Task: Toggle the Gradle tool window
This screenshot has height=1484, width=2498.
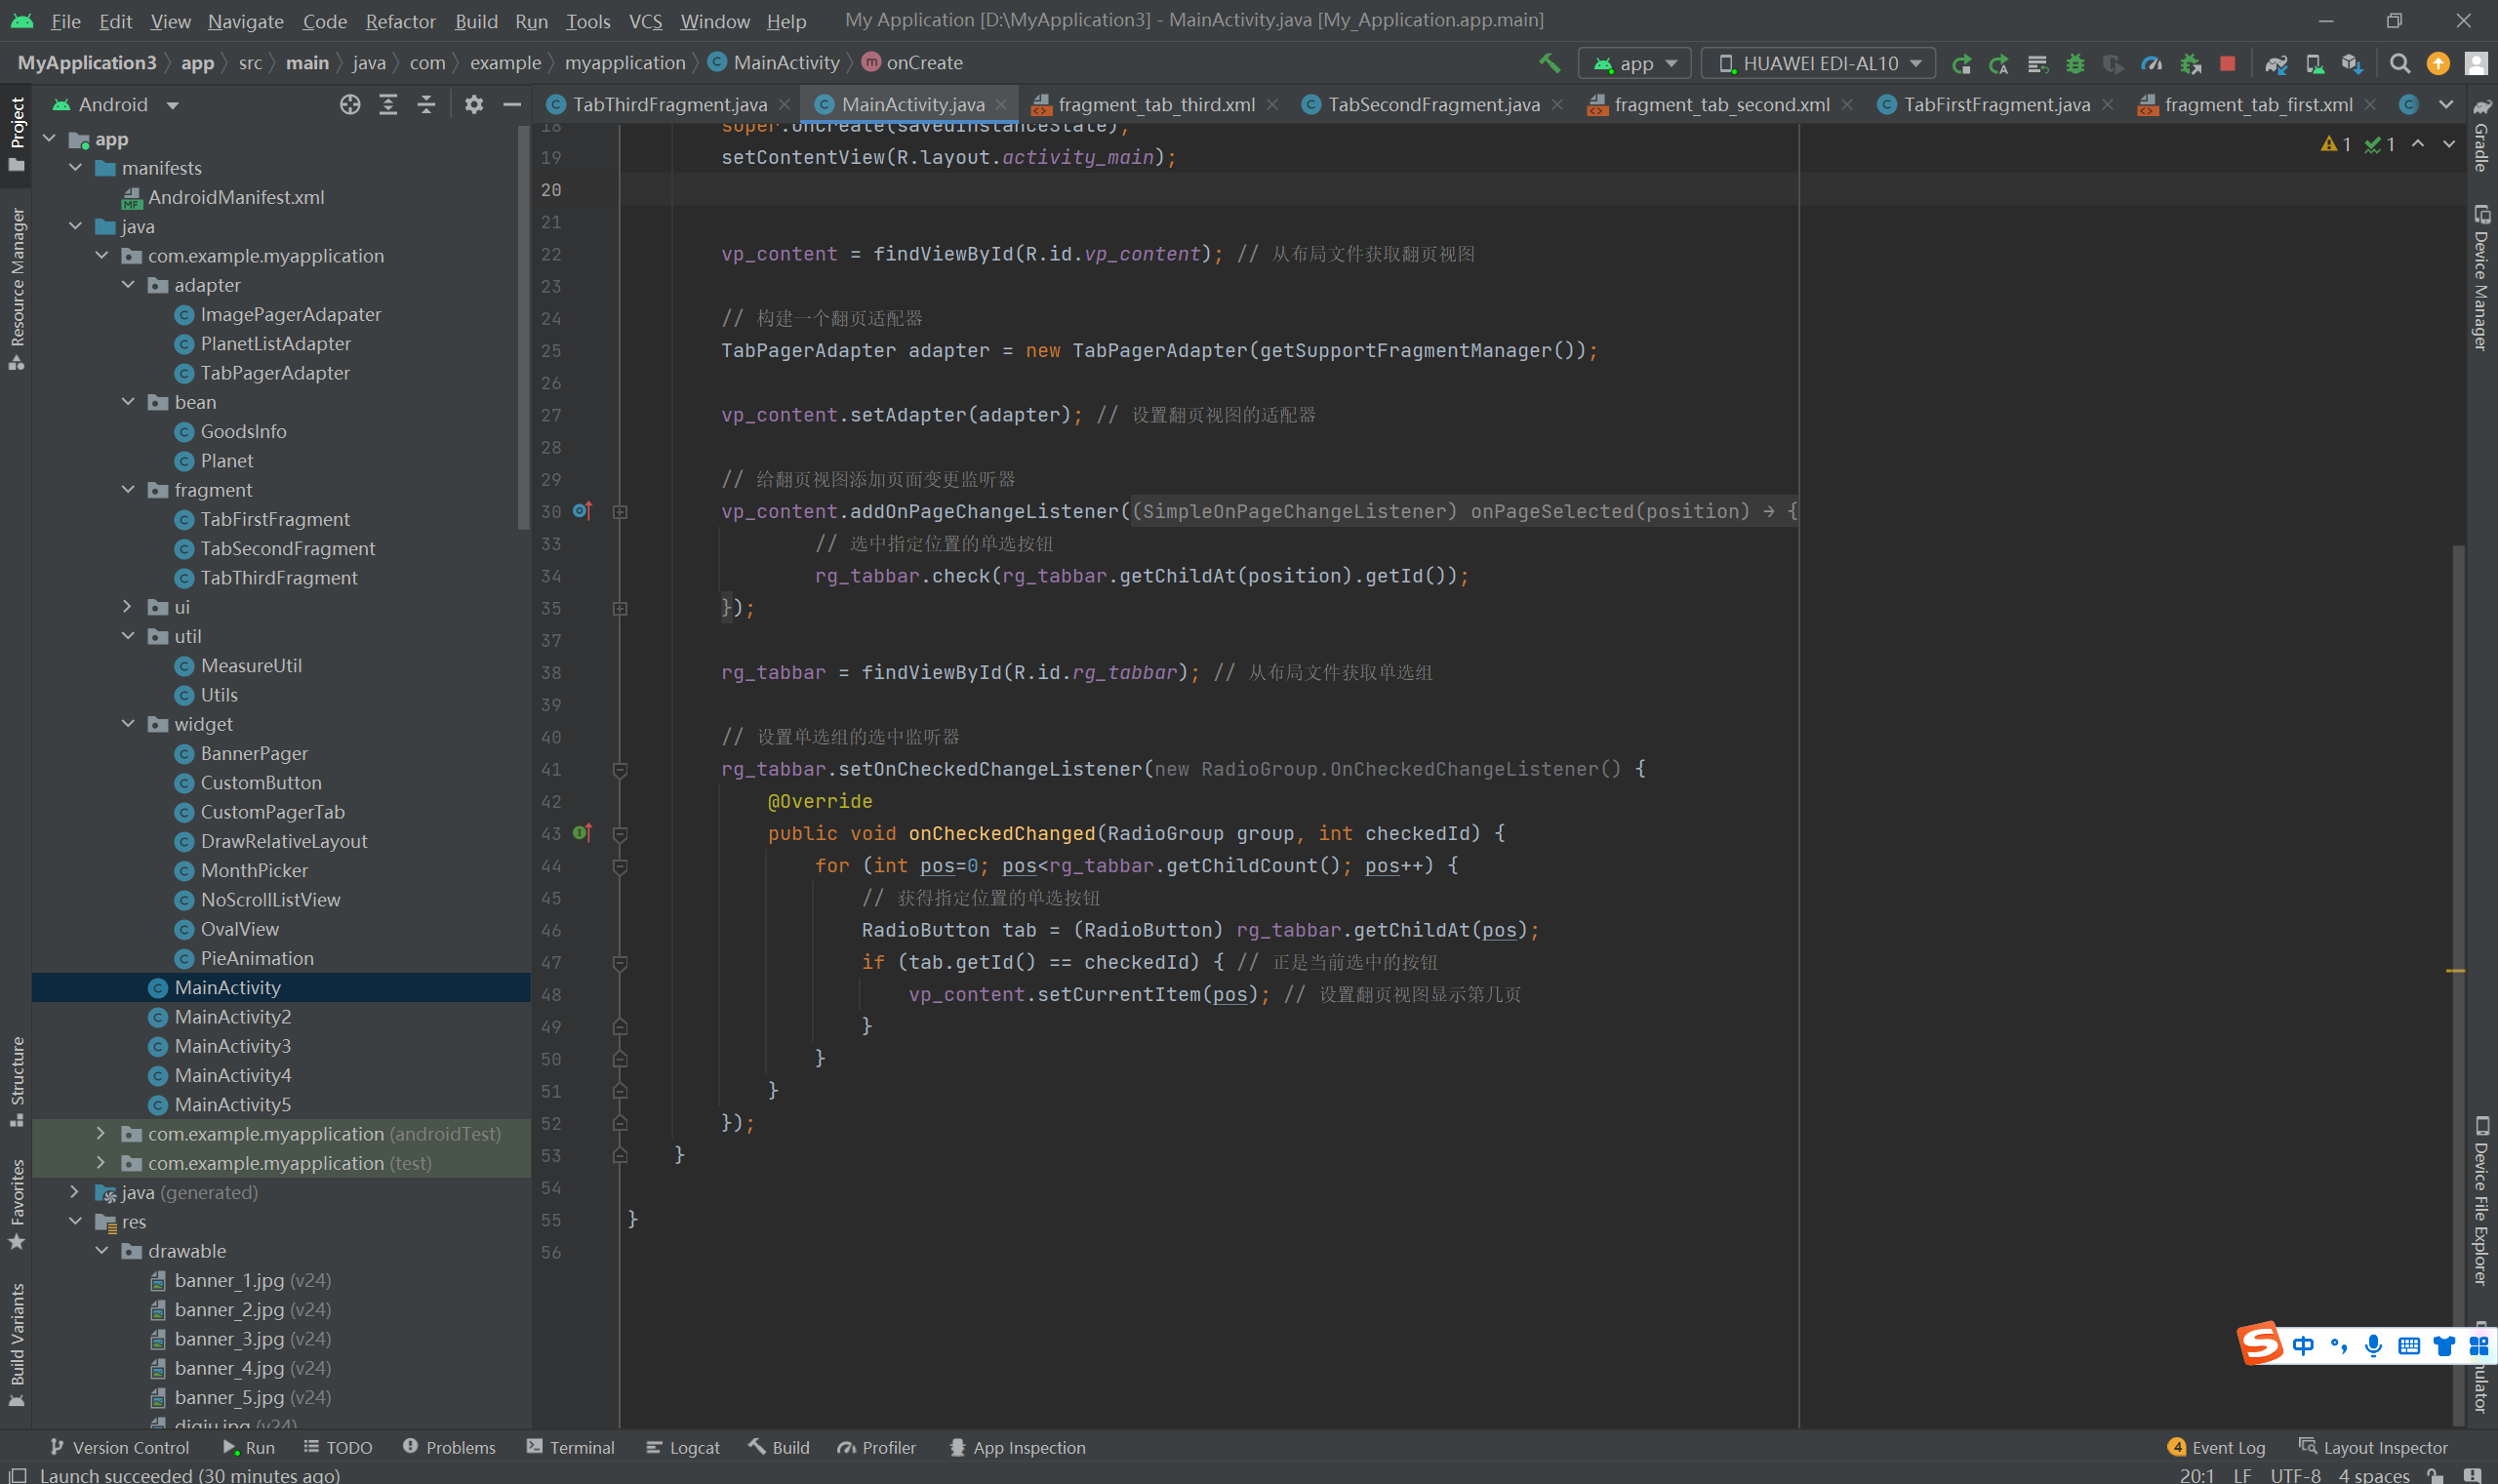Action: 2481,135
